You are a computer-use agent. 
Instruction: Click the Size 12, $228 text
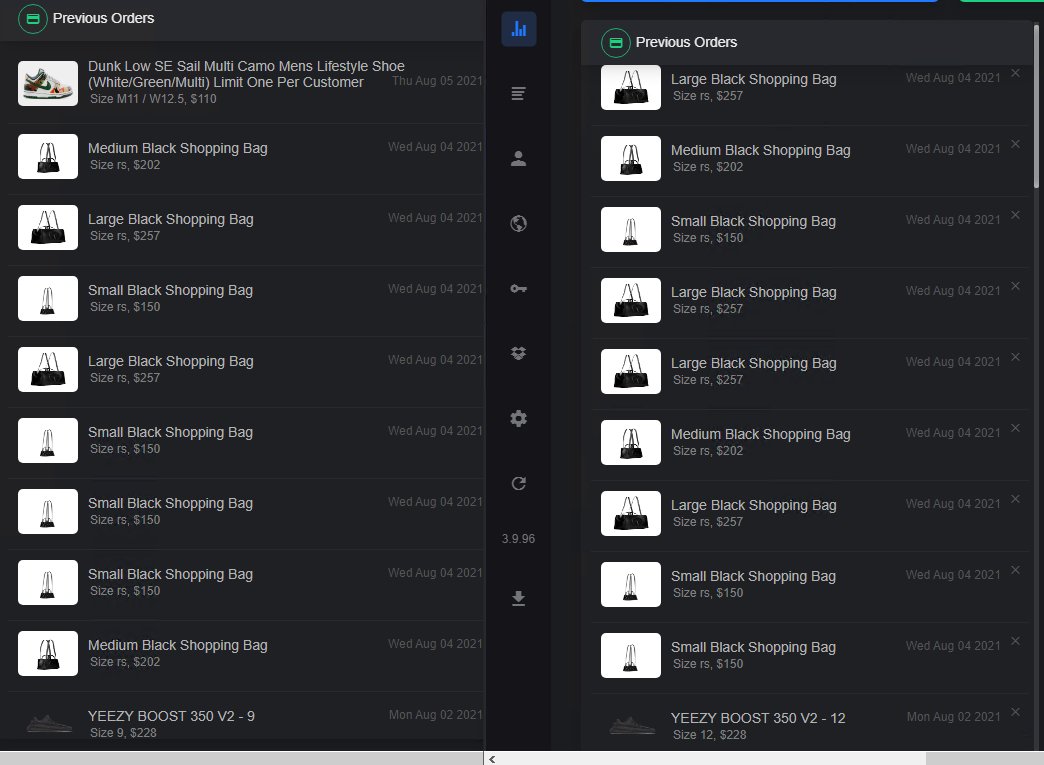tap(709, 734)
